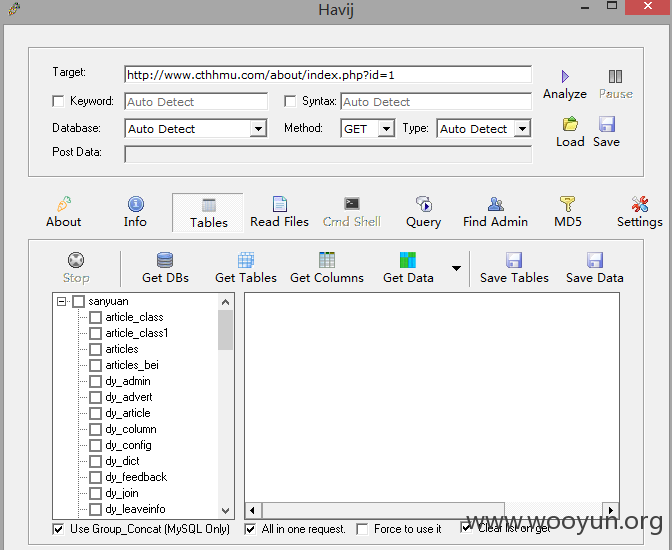Screen dimensions: 672x550
Task: Check the dy_admin table checkbox
Action: [95, 382]
